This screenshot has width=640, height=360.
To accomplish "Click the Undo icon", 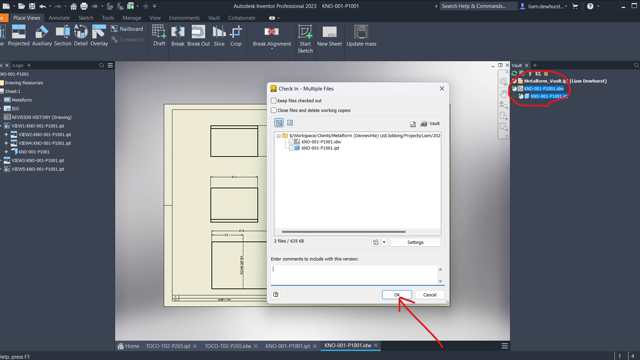I will coord(42,6).
